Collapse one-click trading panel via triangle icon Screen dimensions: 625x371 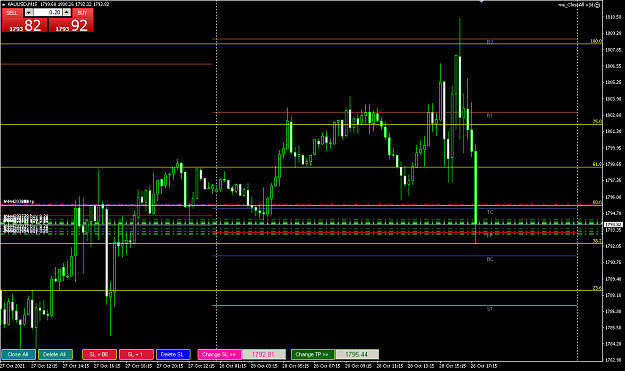(3, 4)
